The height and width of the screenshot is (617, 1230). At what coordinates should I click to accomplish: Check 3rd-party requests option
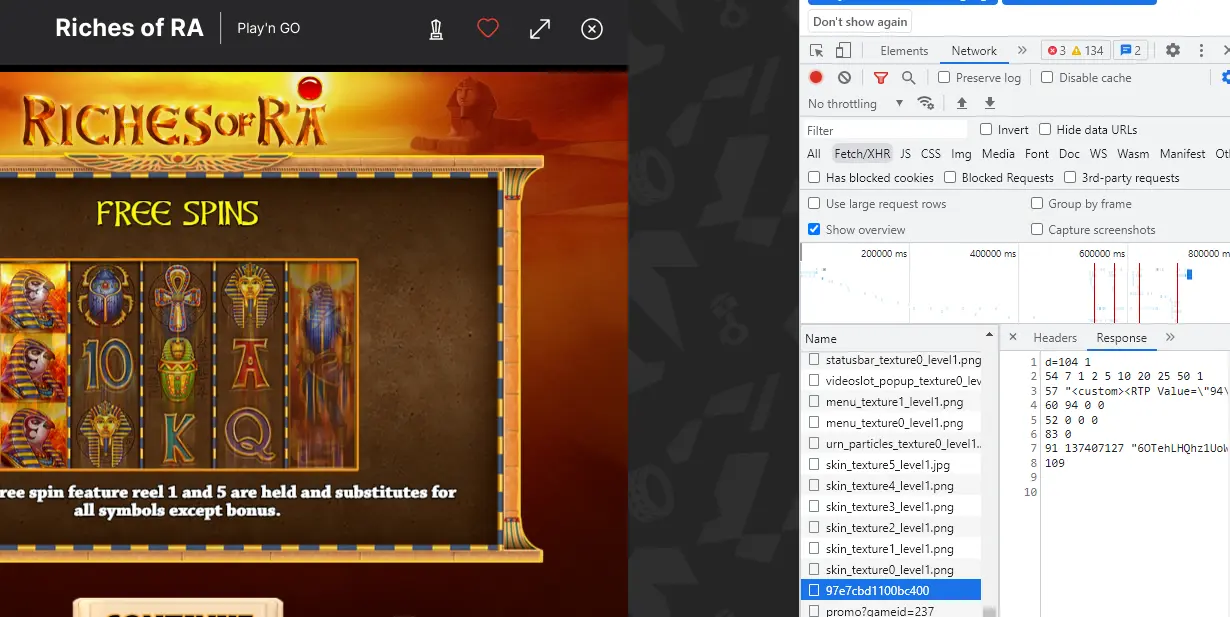1070,177
